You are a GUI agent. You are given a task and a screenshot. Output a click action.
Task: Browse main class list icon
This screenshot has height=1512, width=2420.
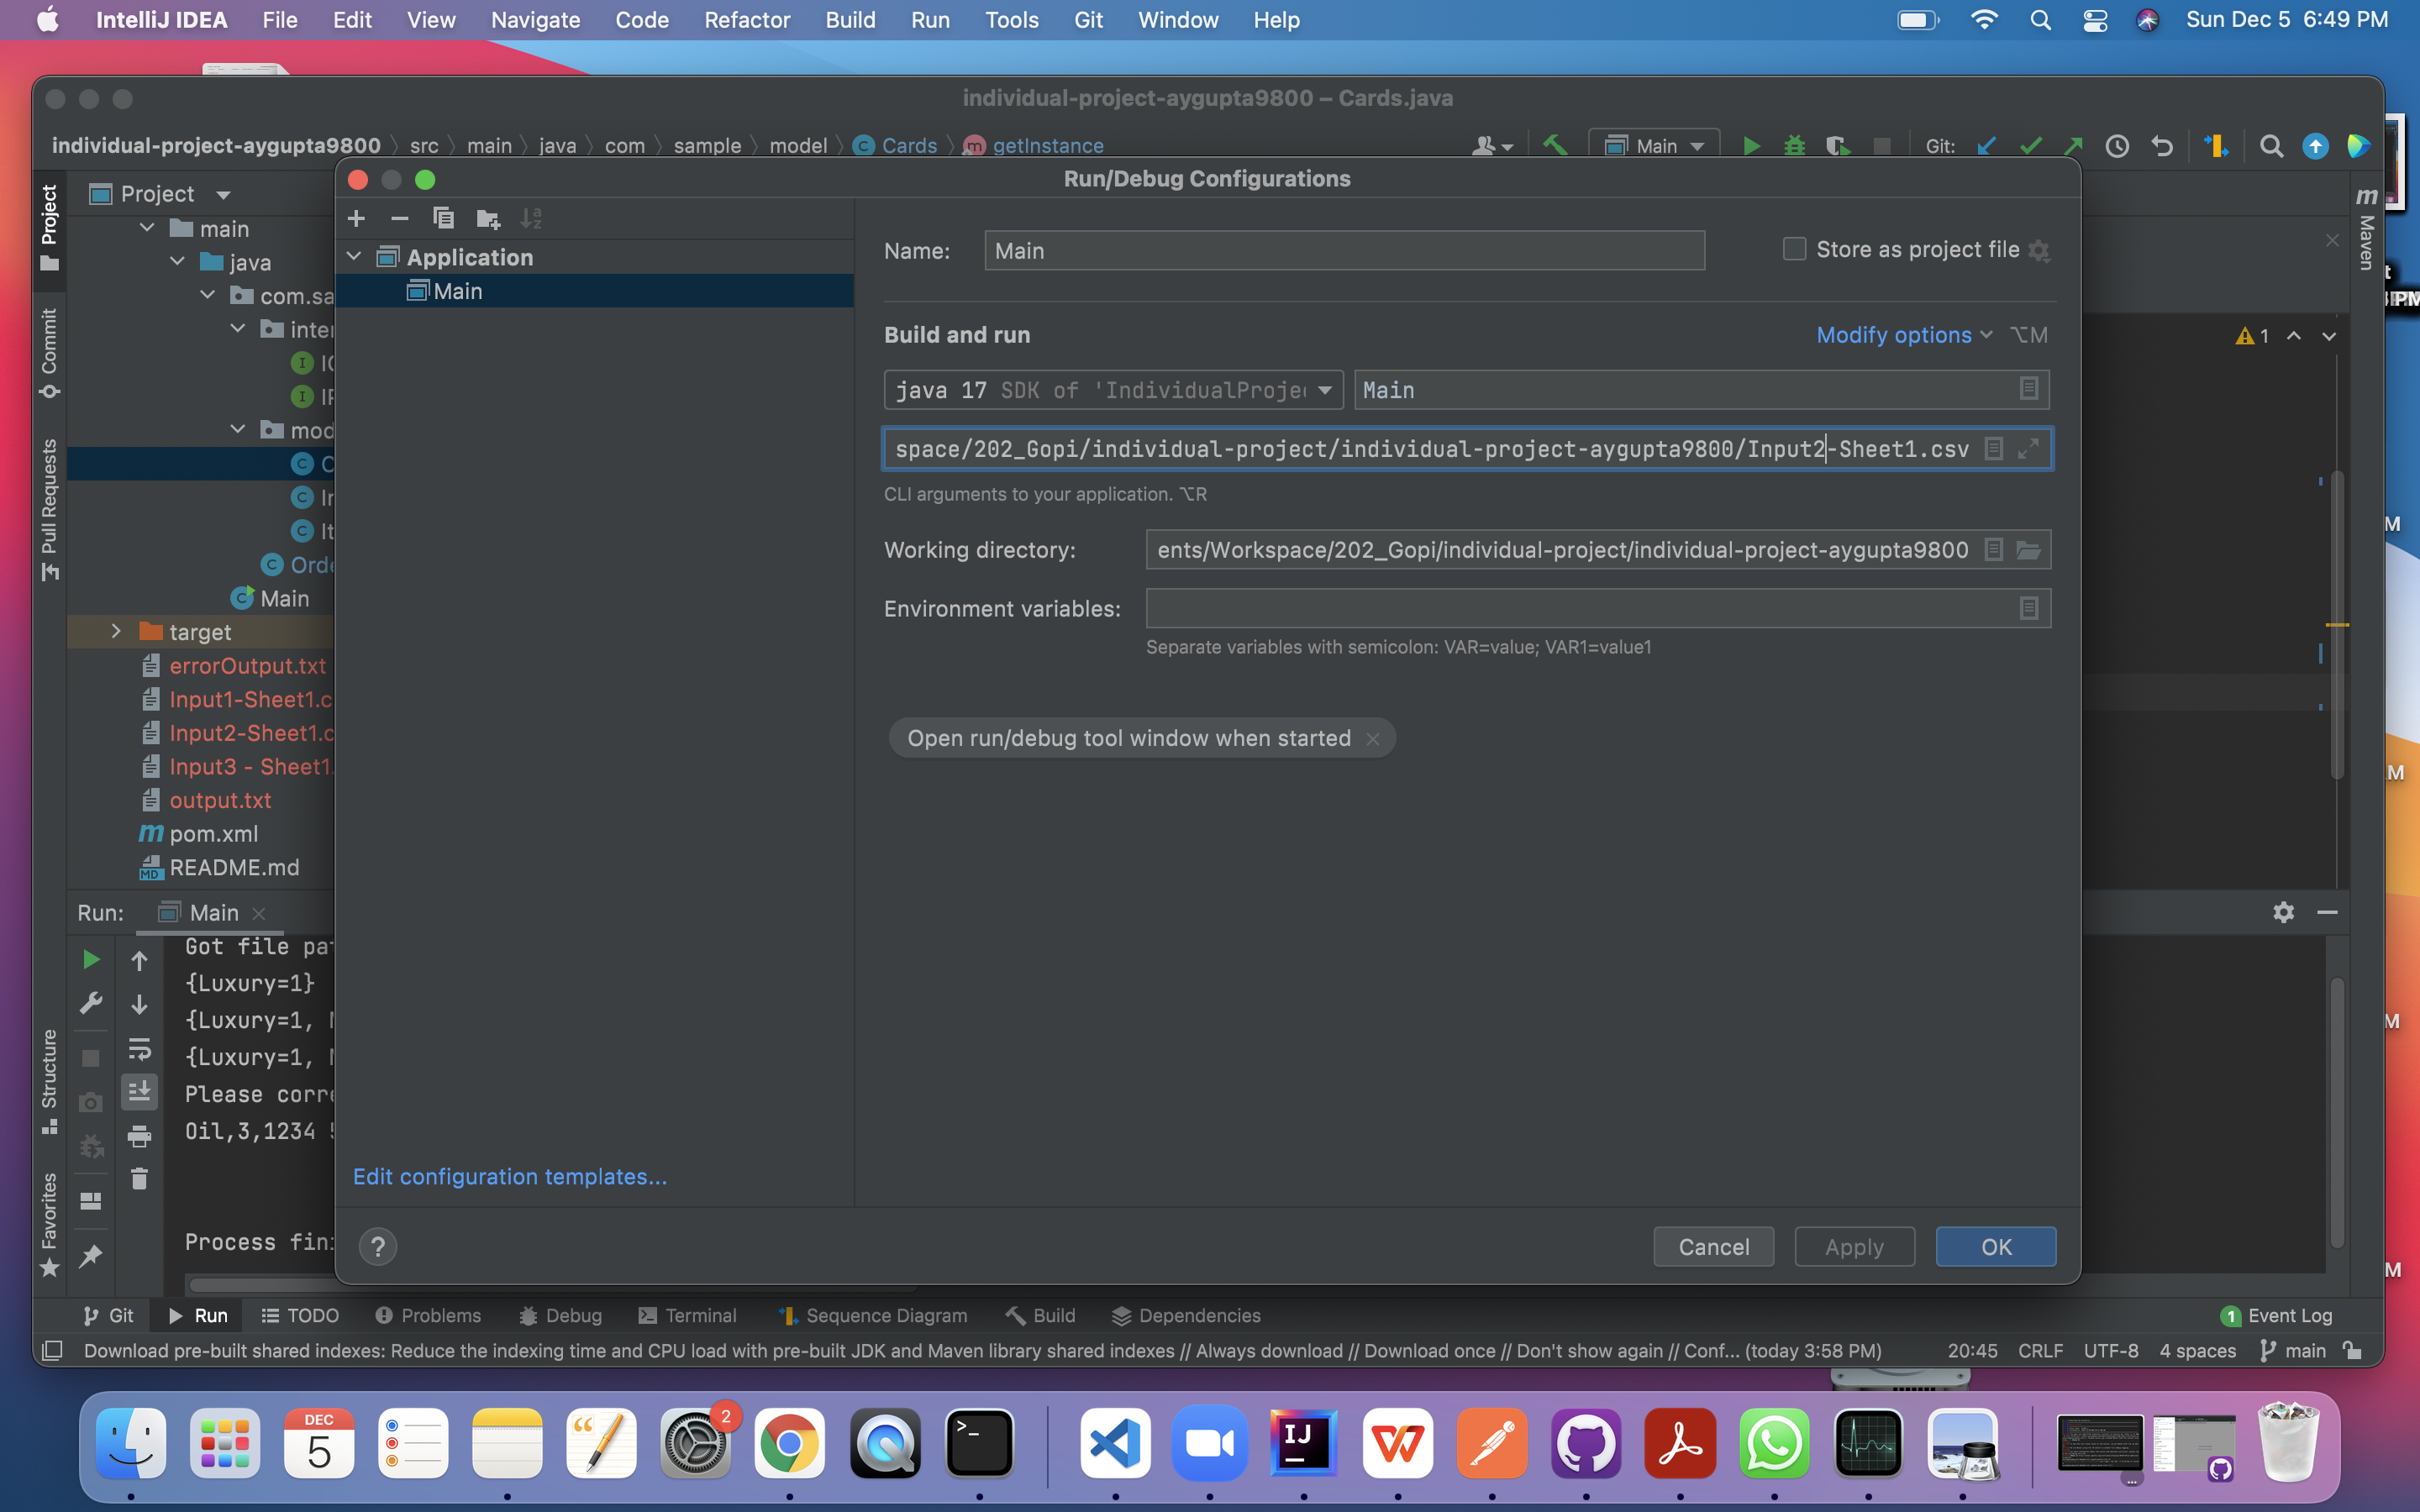point(2029,389)
